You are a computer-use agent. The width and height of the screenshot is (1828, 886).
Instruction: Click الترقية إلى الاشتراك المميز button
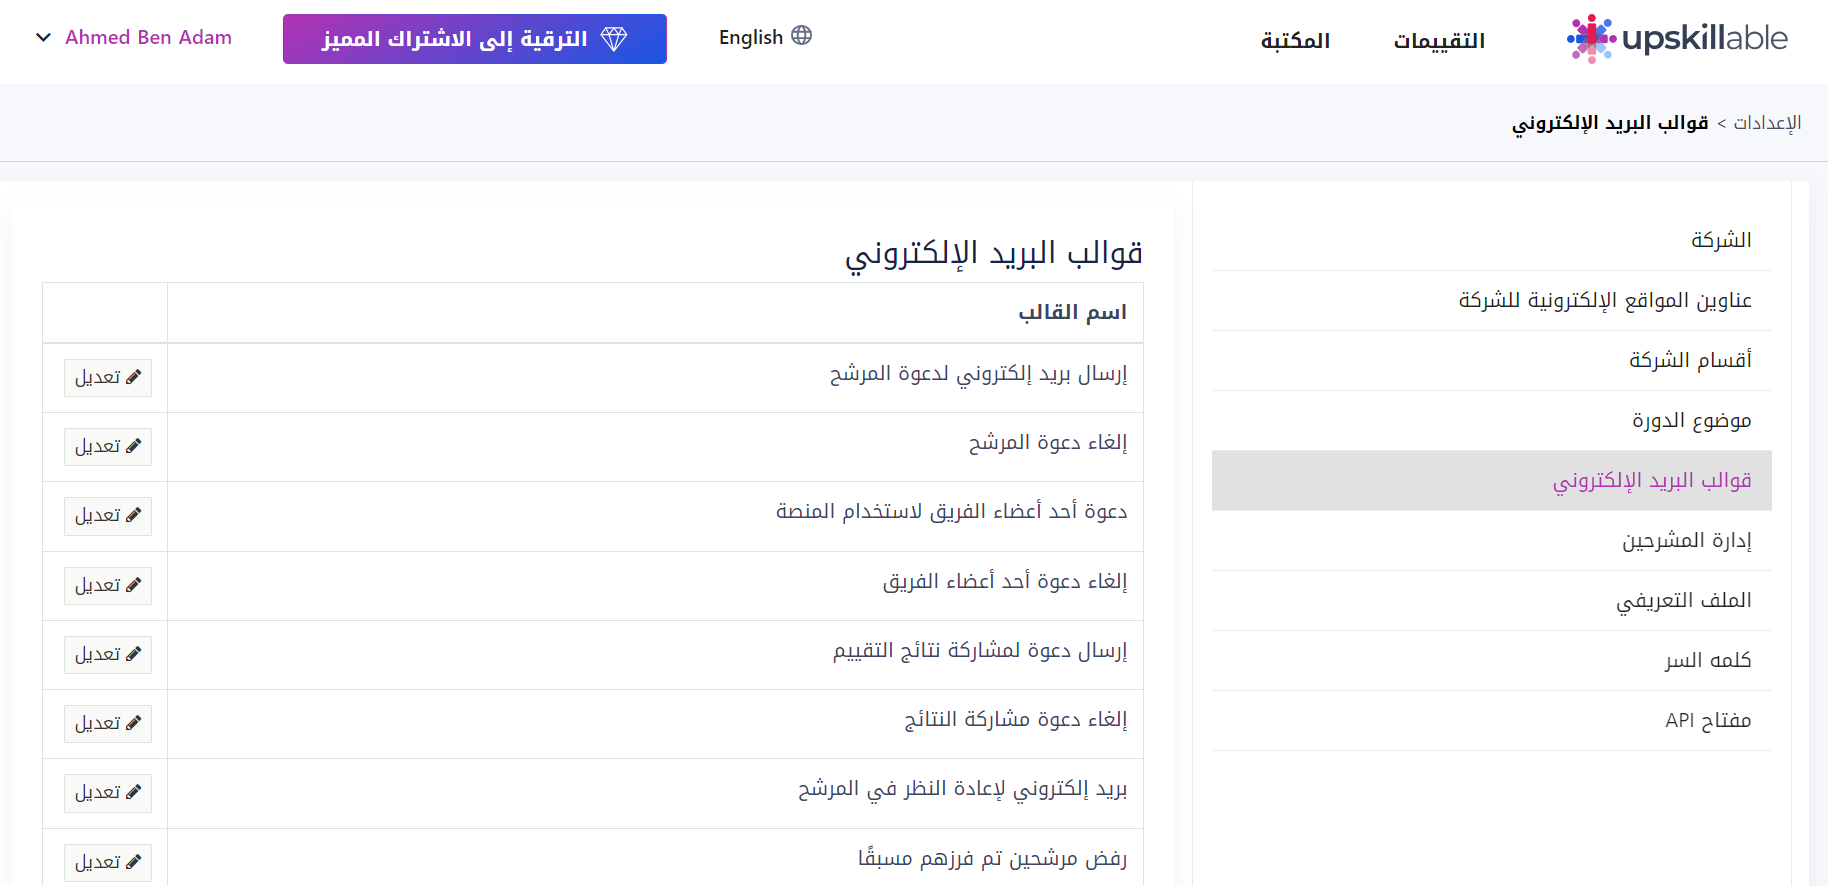tap(475, 39)
